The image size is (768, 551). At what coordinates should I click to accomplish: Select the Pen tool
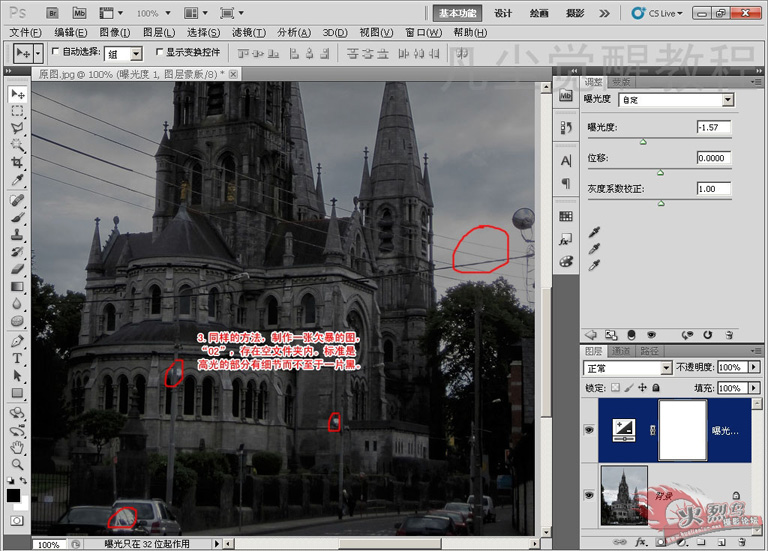(x=18, y=341)
